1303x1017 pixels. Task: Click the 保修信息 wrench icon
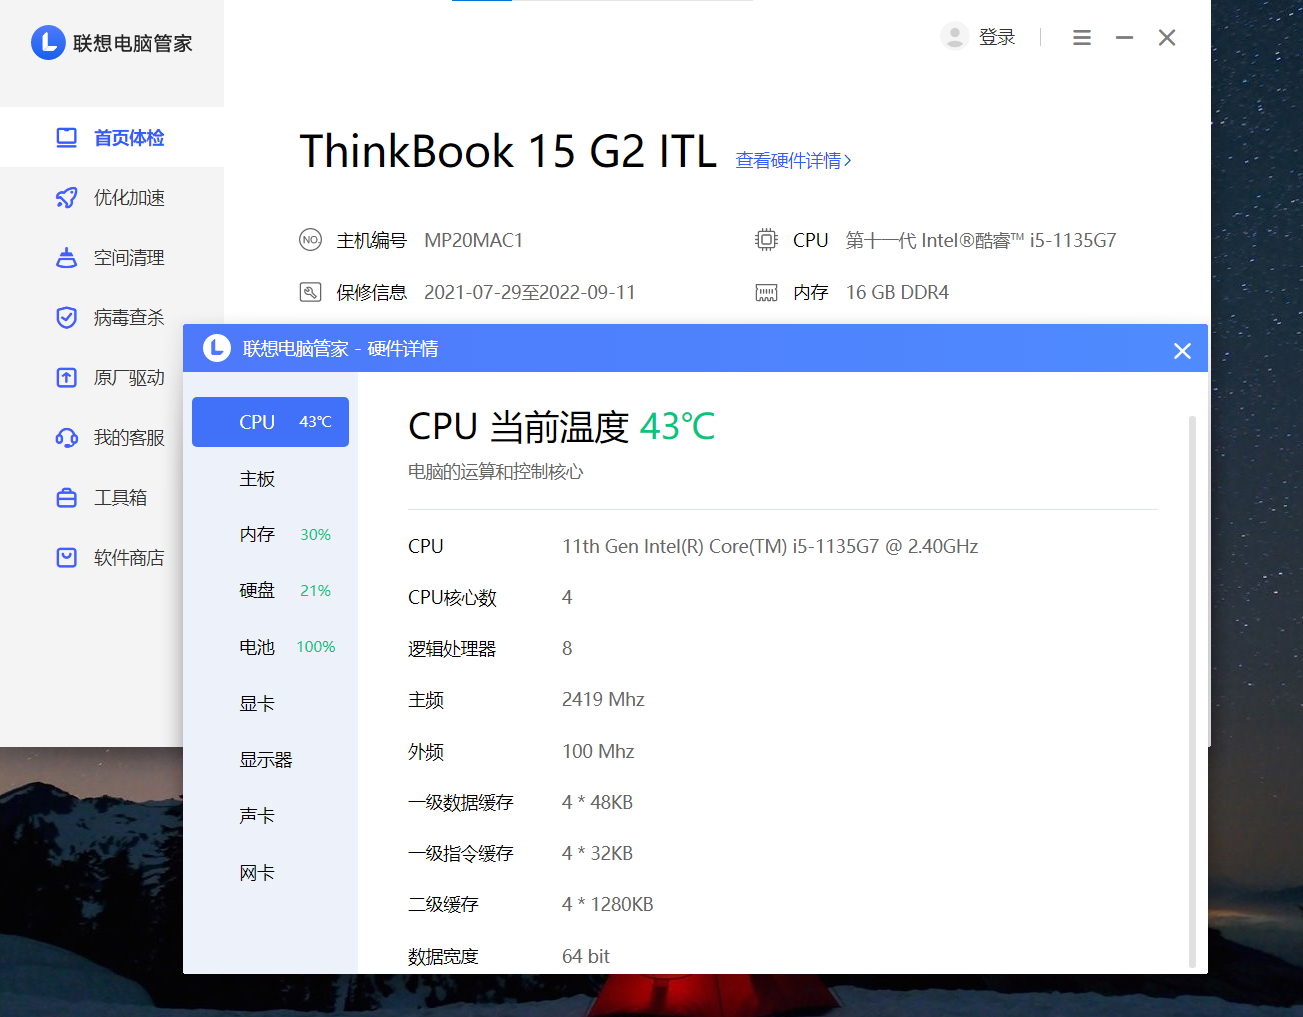point(311,292)
